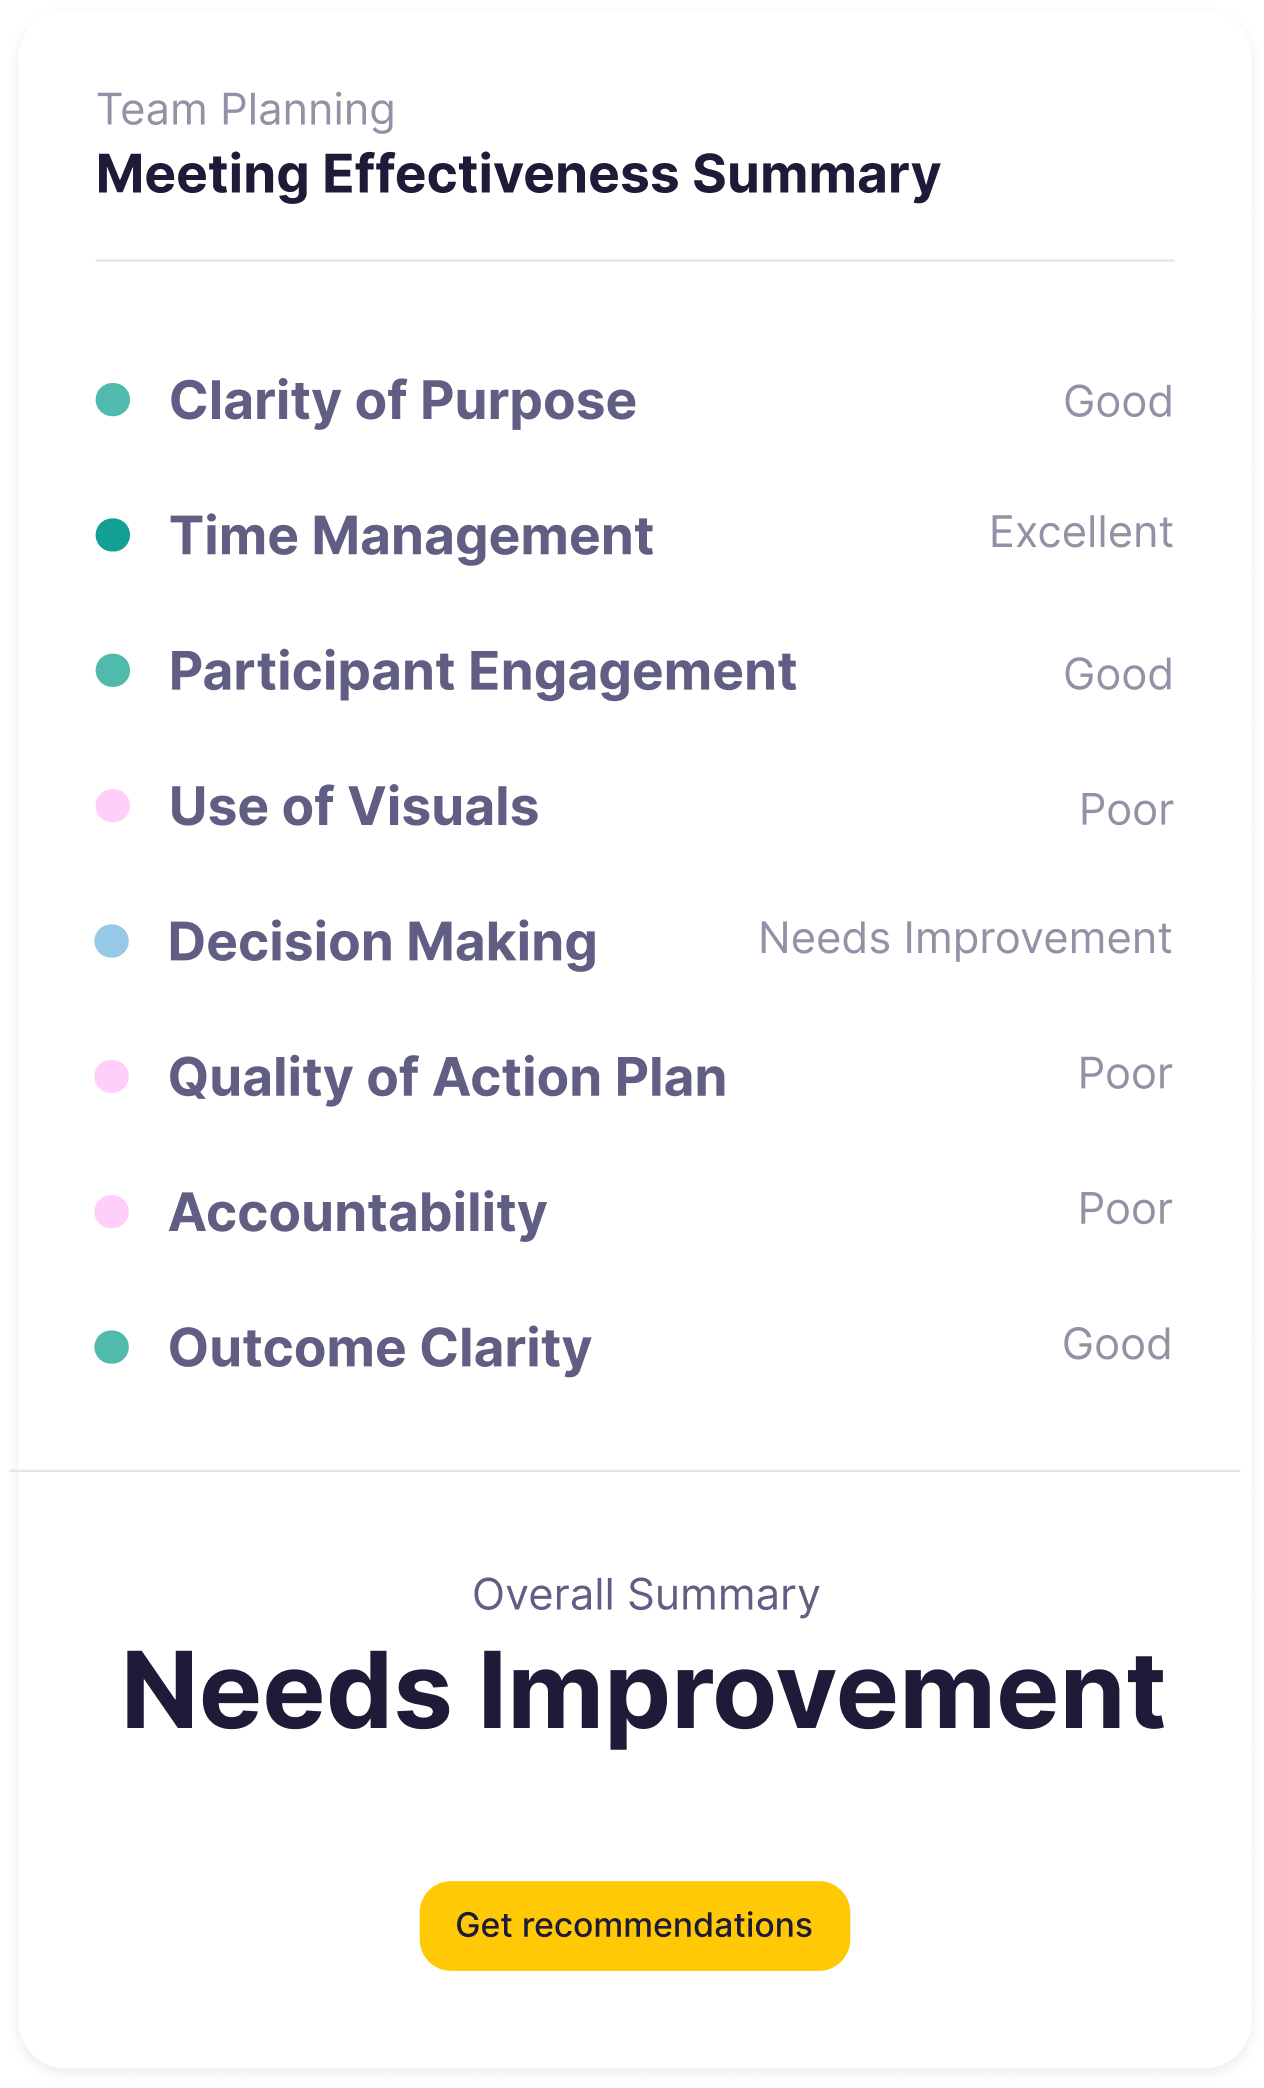The height and width of the screenshot is (2088, 1264).
Task: Click the dark teal dot beside Time Management
Action: 113,535
